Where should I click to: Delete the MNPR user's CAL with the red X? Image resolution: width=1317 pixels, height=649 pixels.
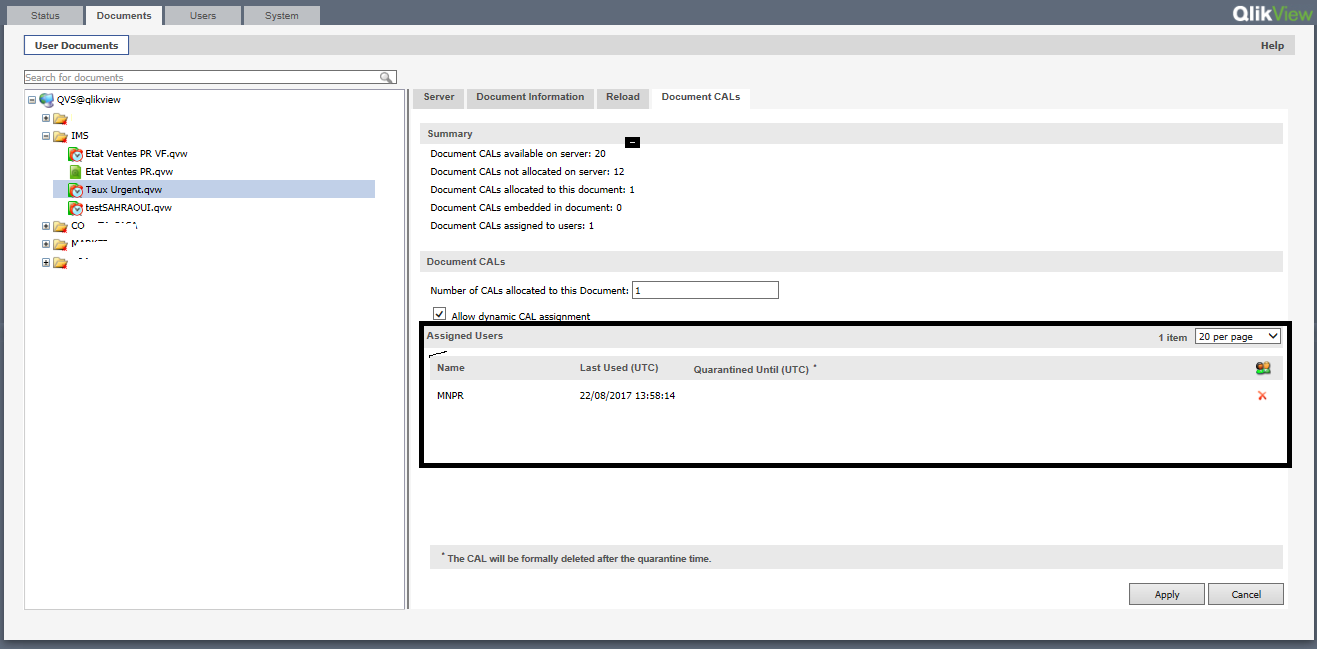[x=1262, y=396]
